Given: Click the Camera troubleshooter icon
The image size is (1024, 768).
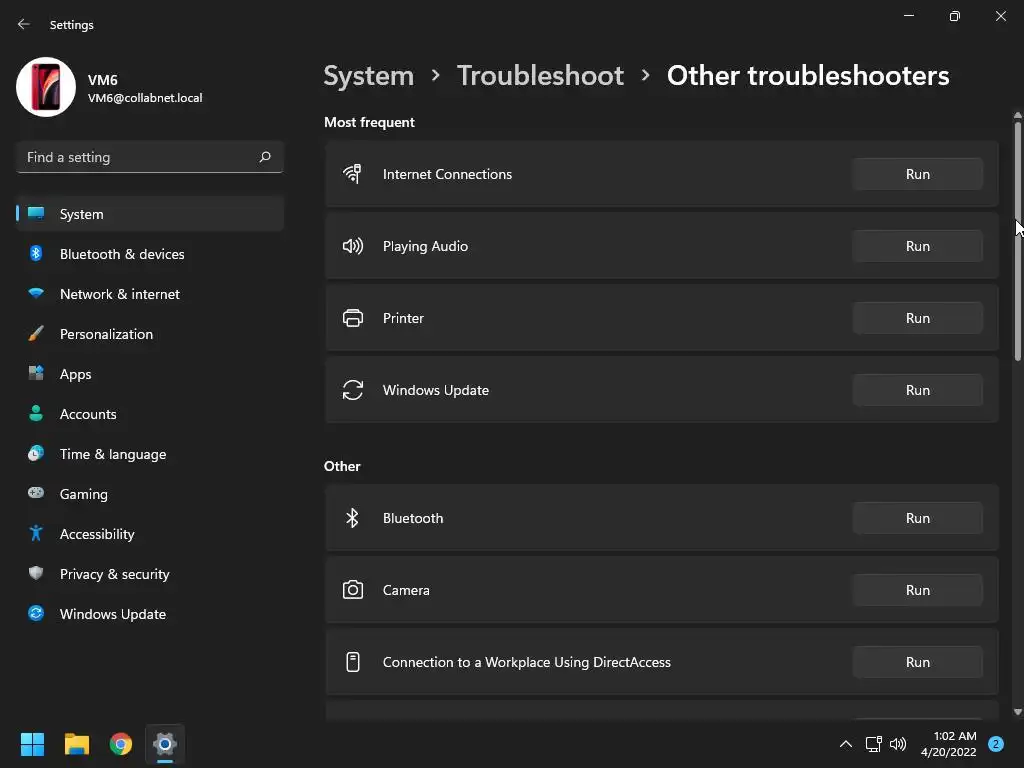Looking at the screenshot, I should coord(352,590).
